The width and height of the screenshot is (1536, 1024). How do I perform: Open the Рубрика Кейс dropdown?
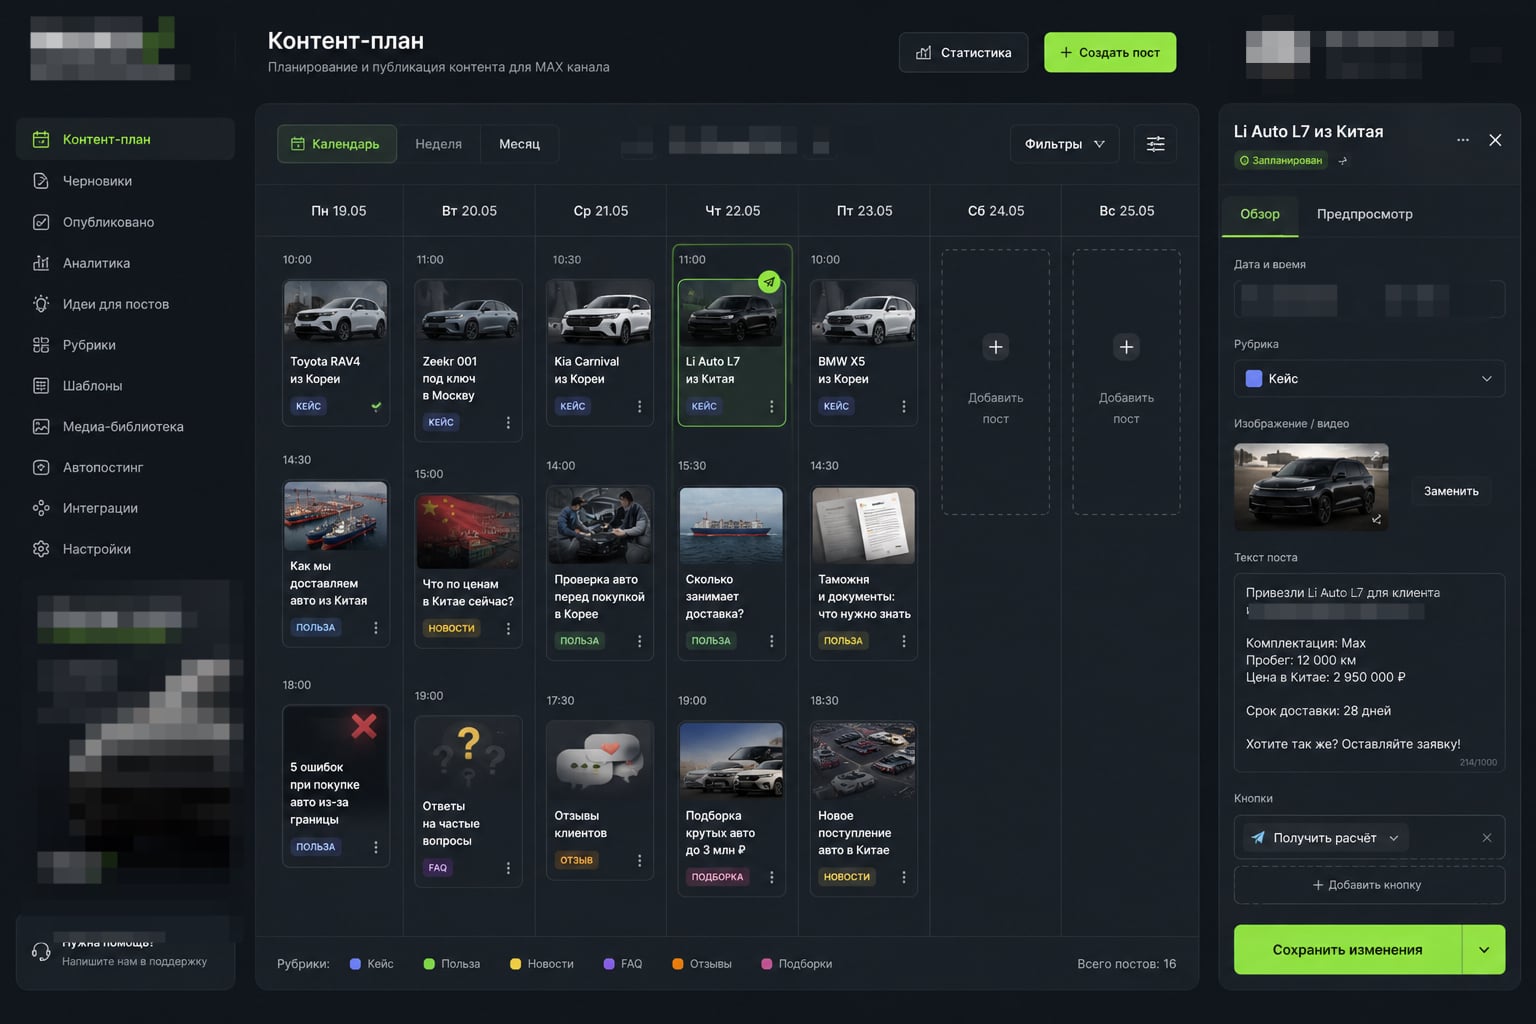point(1369,378)
